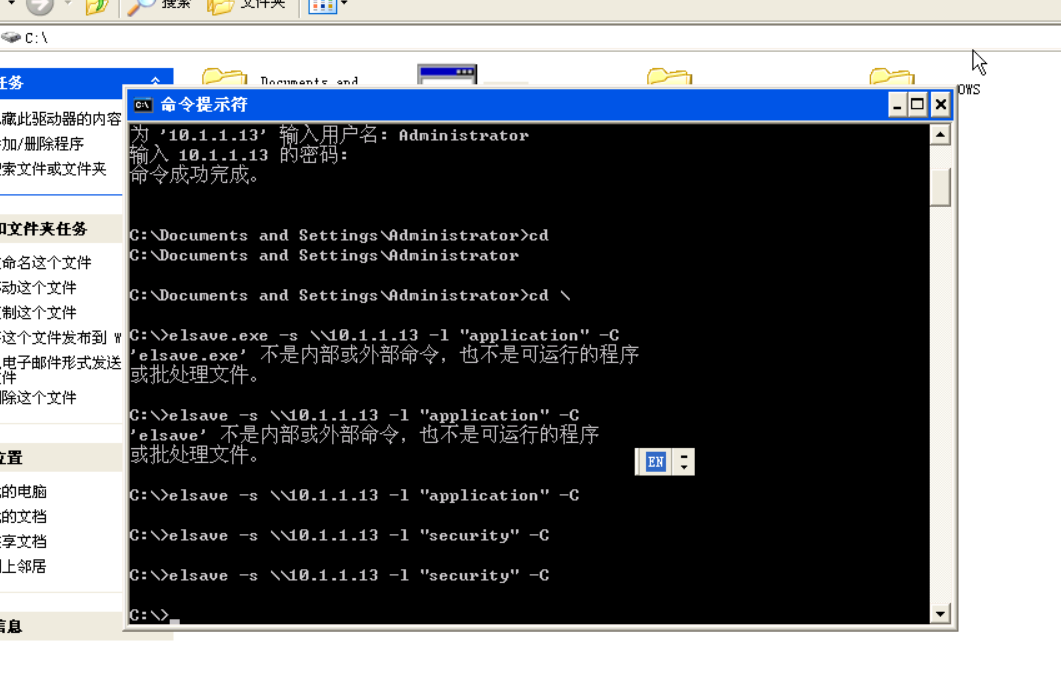Screen dimensions: 1061x687
Task: Click the Up folder icon in Explorer
Action: (97, 7)
